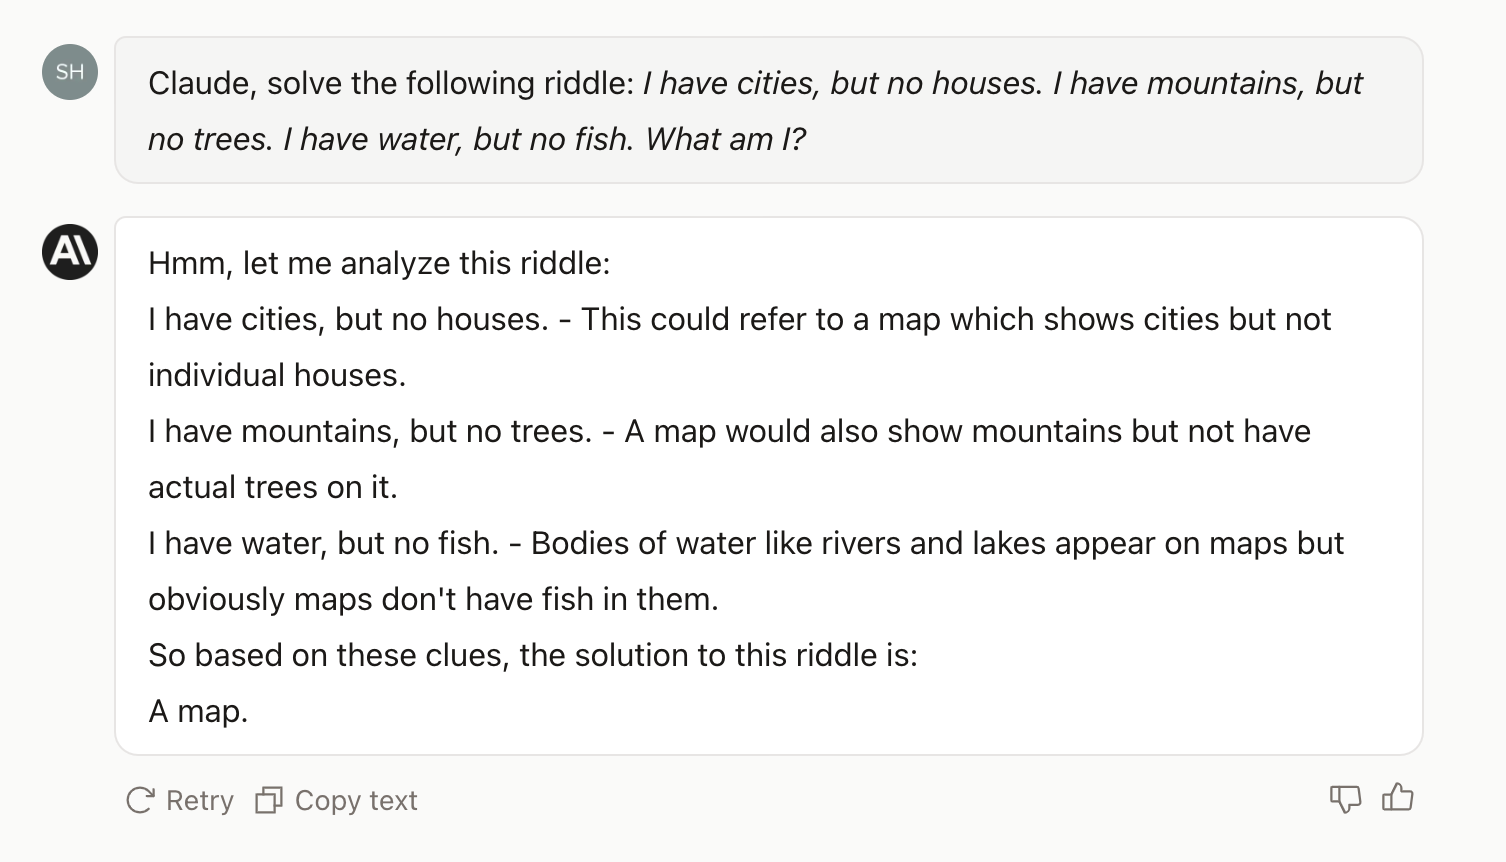Click the line "individual houses."
This screenshot has height=862, width=1506.
[x=277, y=375]
